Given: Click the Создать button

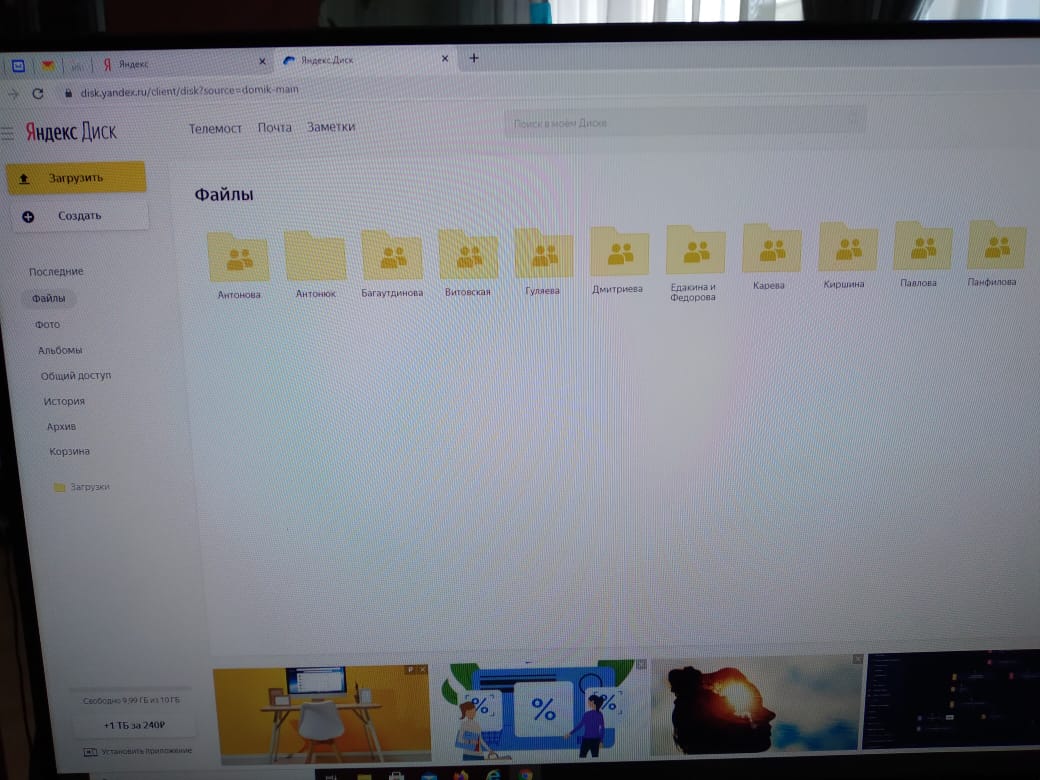Looking at the screenshot, I should tap(79, 216).
